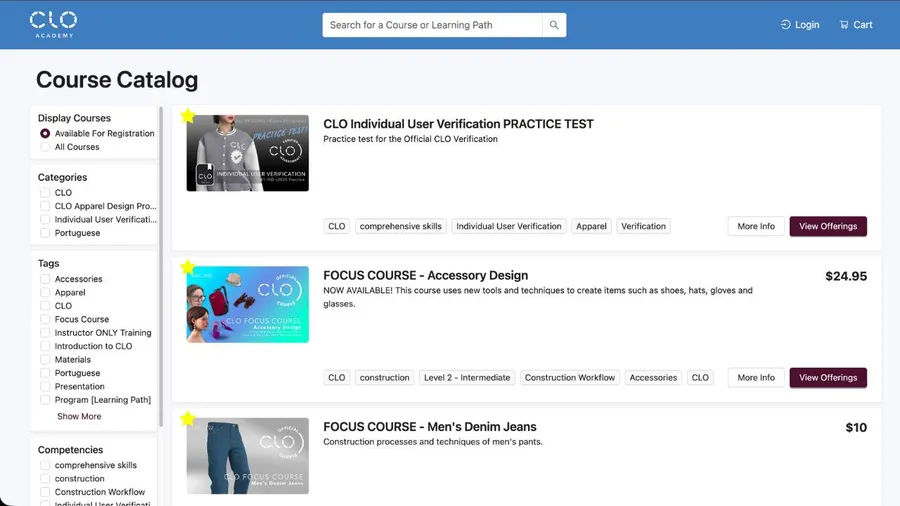Click the $10 price text
The width and height of the screenshot is (900, 506).
(856, 427)
